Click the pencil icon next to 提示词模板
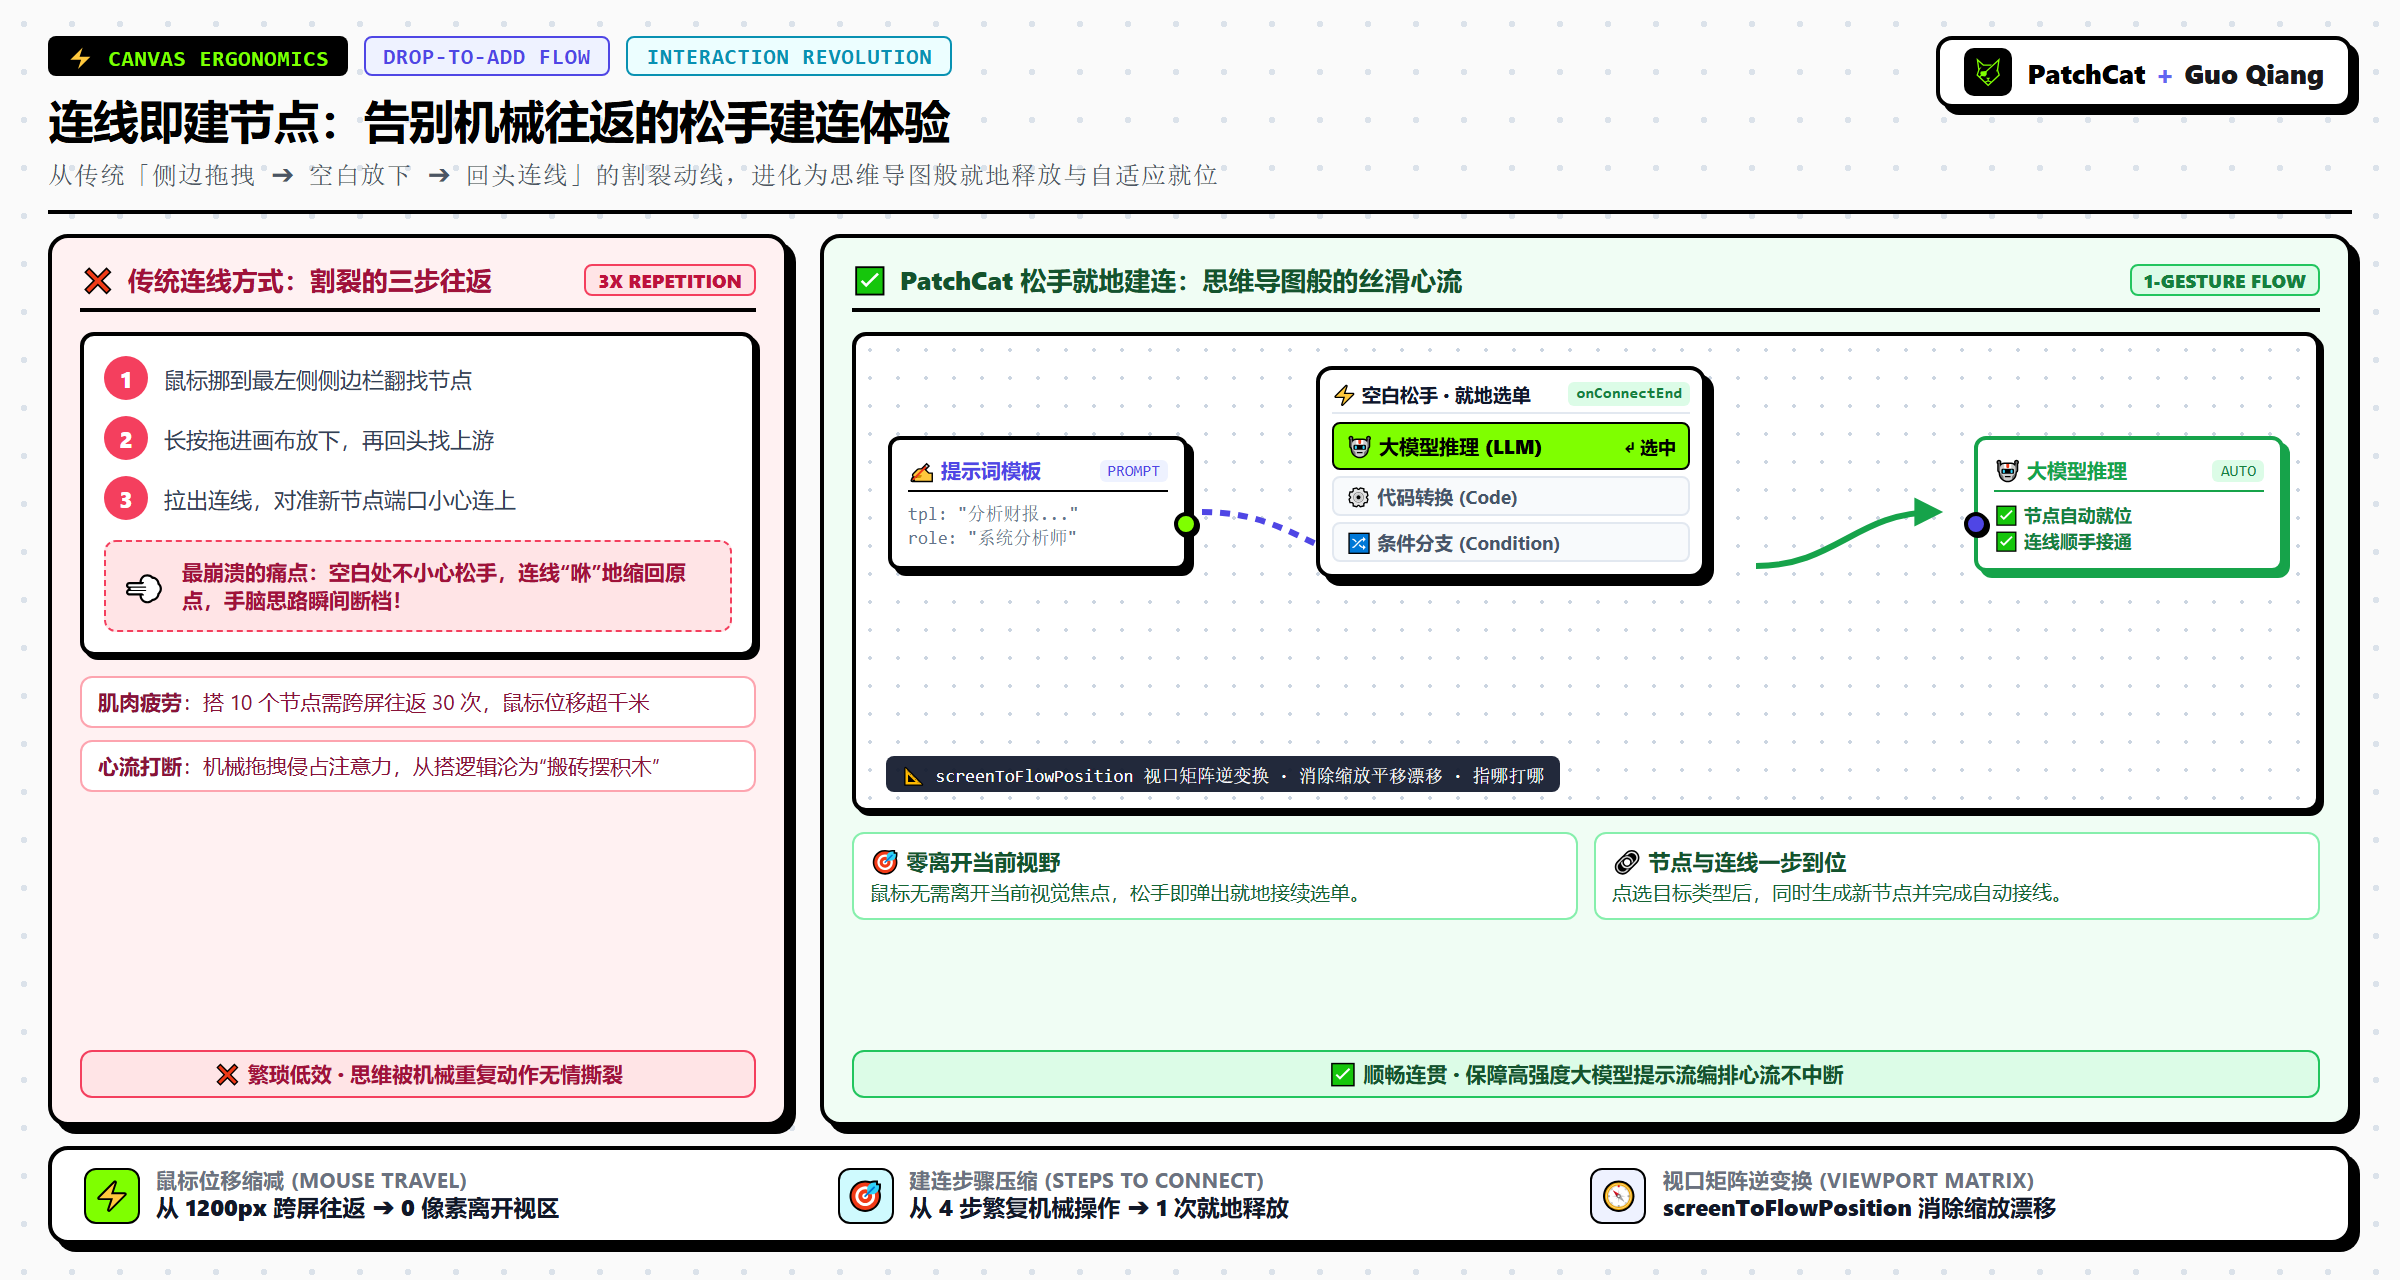2400x1280 pixels. pyautogui.click(x=921, y=472)
